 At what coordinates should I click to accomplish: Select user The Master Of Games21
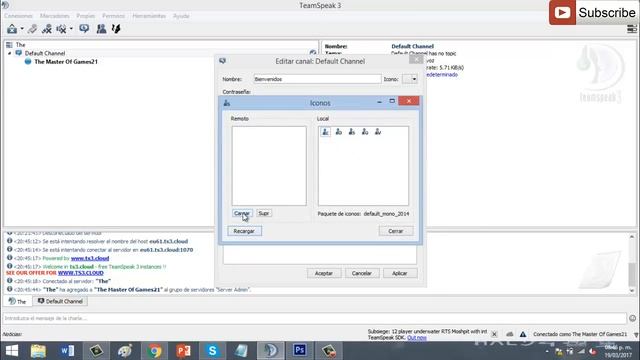coord(66,62)
